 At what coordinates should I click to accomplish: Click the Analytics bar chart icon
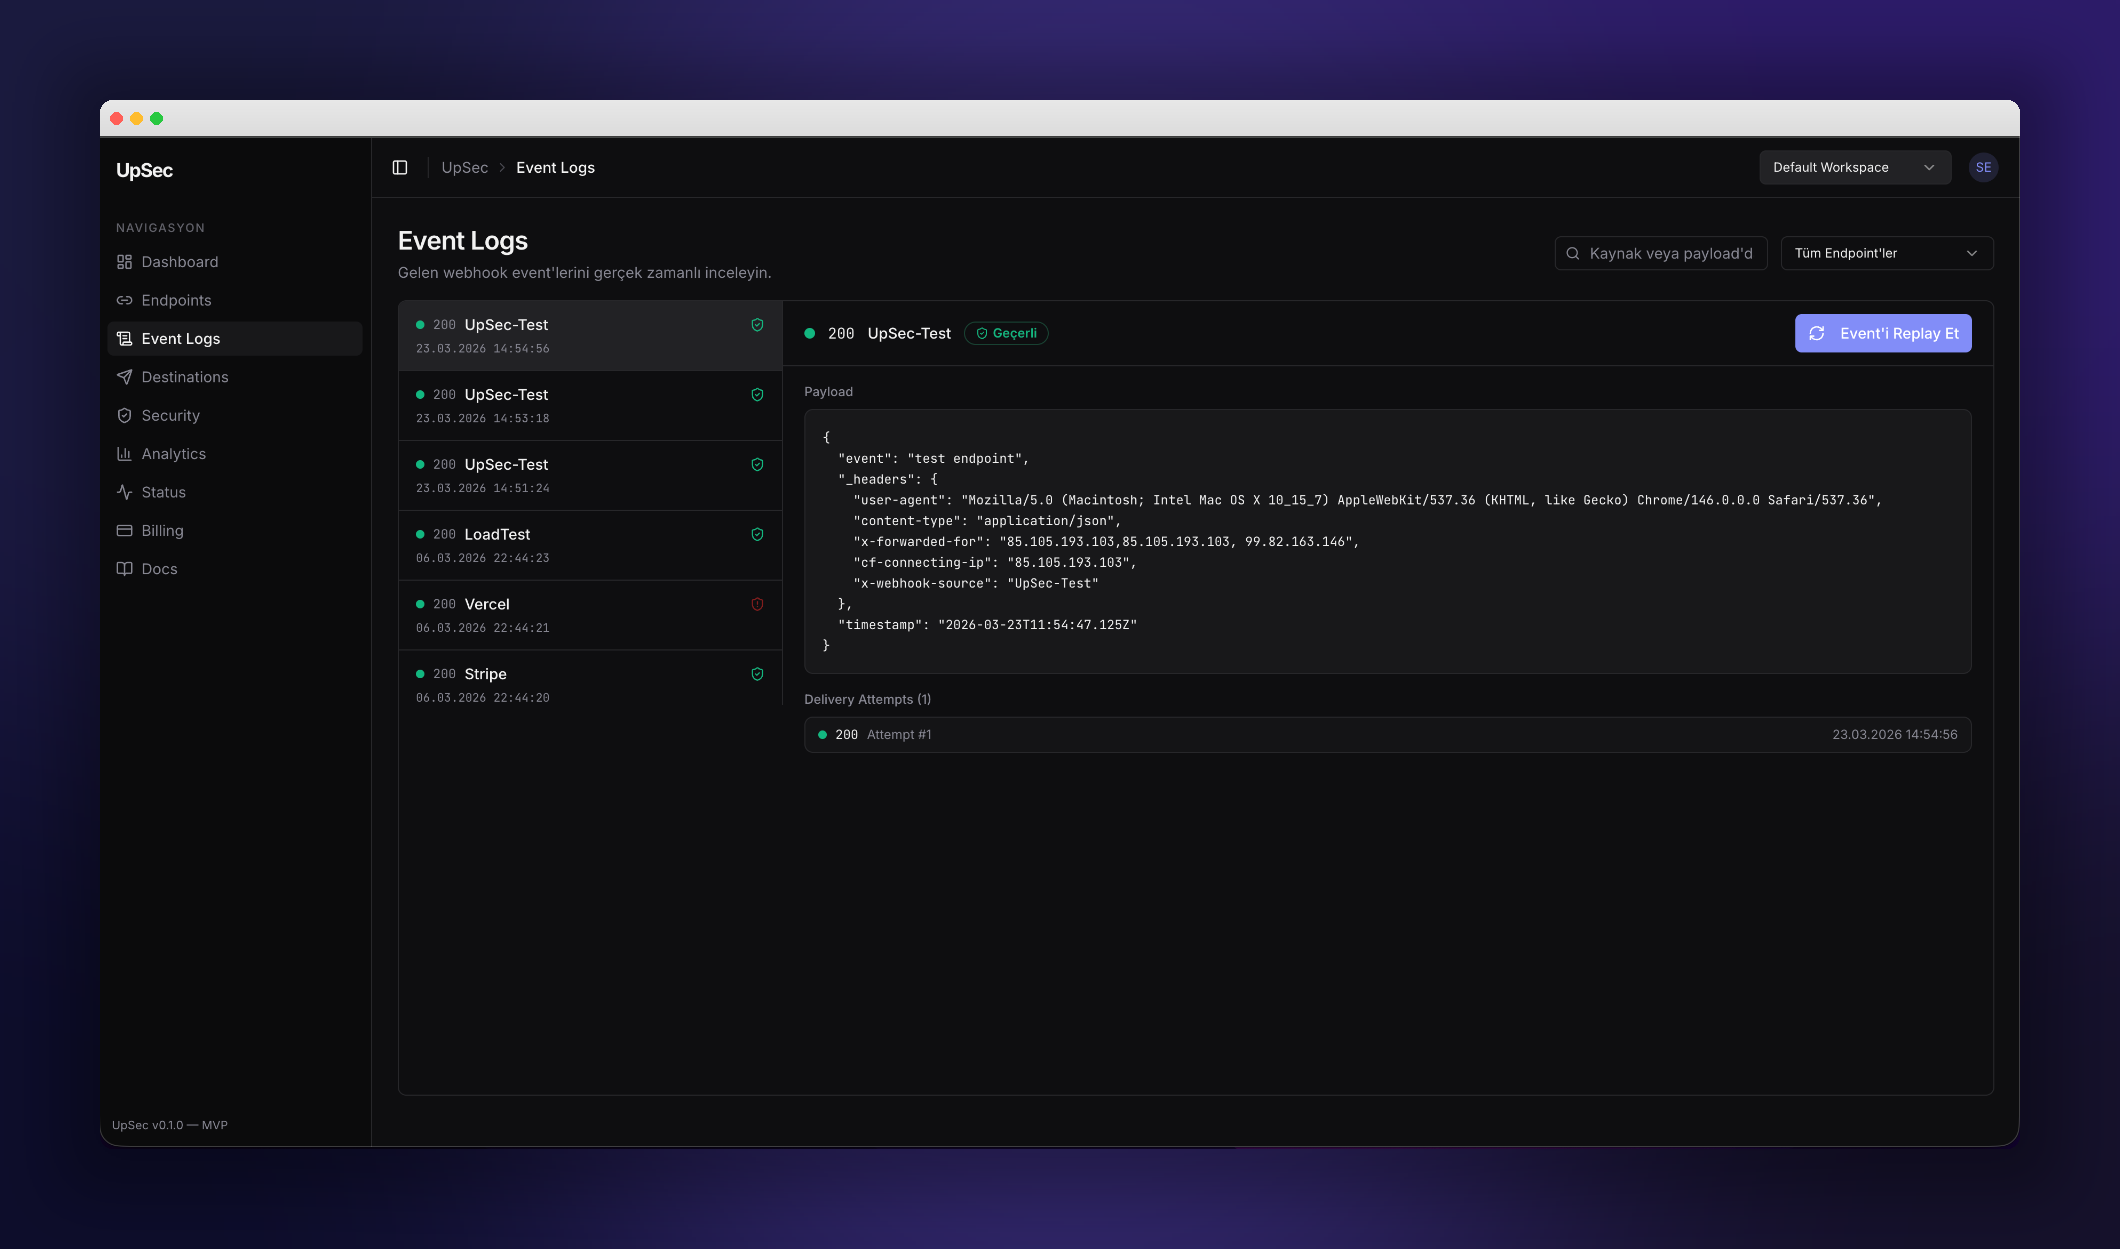(x=124, y=454)
